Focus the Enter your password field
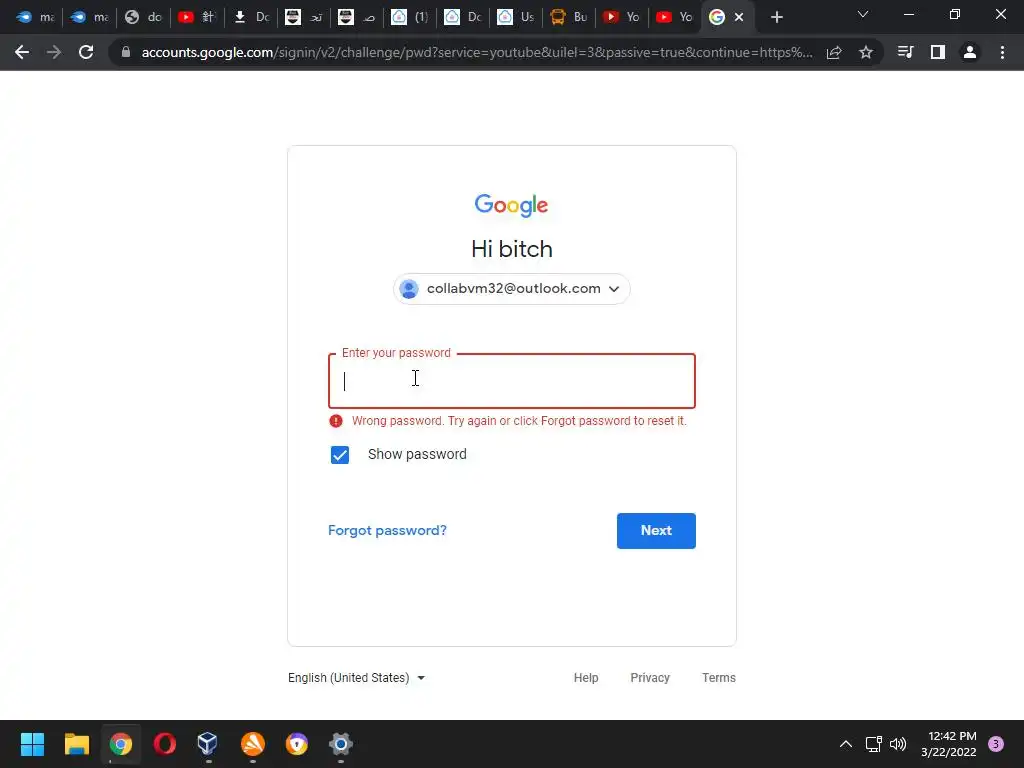 511,381
